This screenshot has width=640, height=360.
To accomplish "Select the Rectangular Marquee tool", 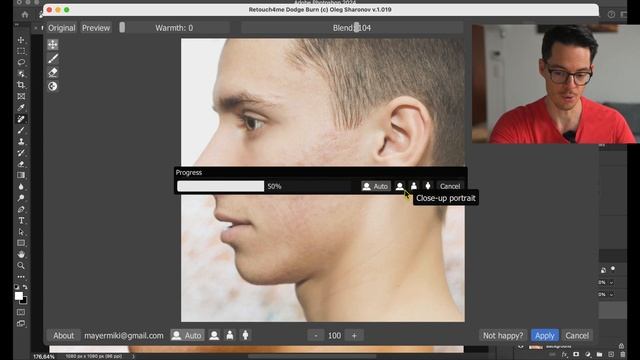I will click(x=21, y=51).
